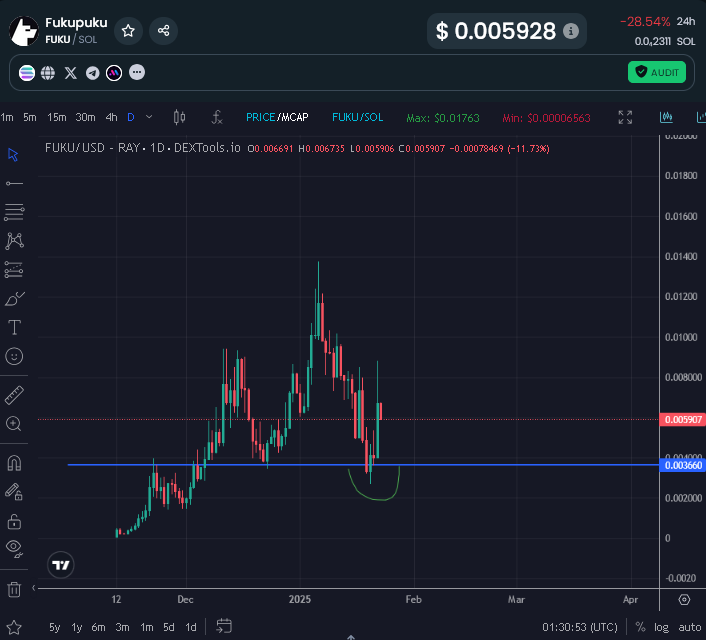Open the indicators fx menu
The height and width of the screenshot is (640, 706).
pos(217,118)
